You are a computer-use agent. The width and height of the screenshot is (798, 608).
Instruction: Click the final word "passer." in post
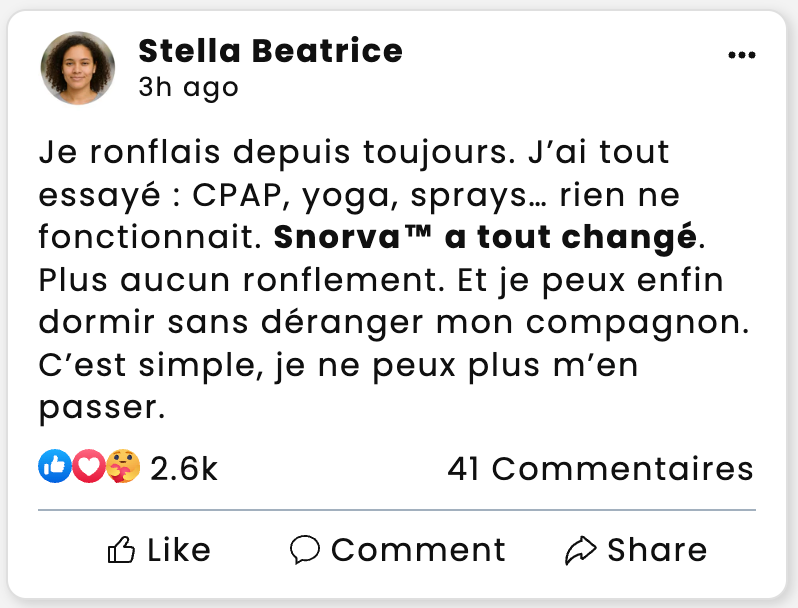click(100, 409)
